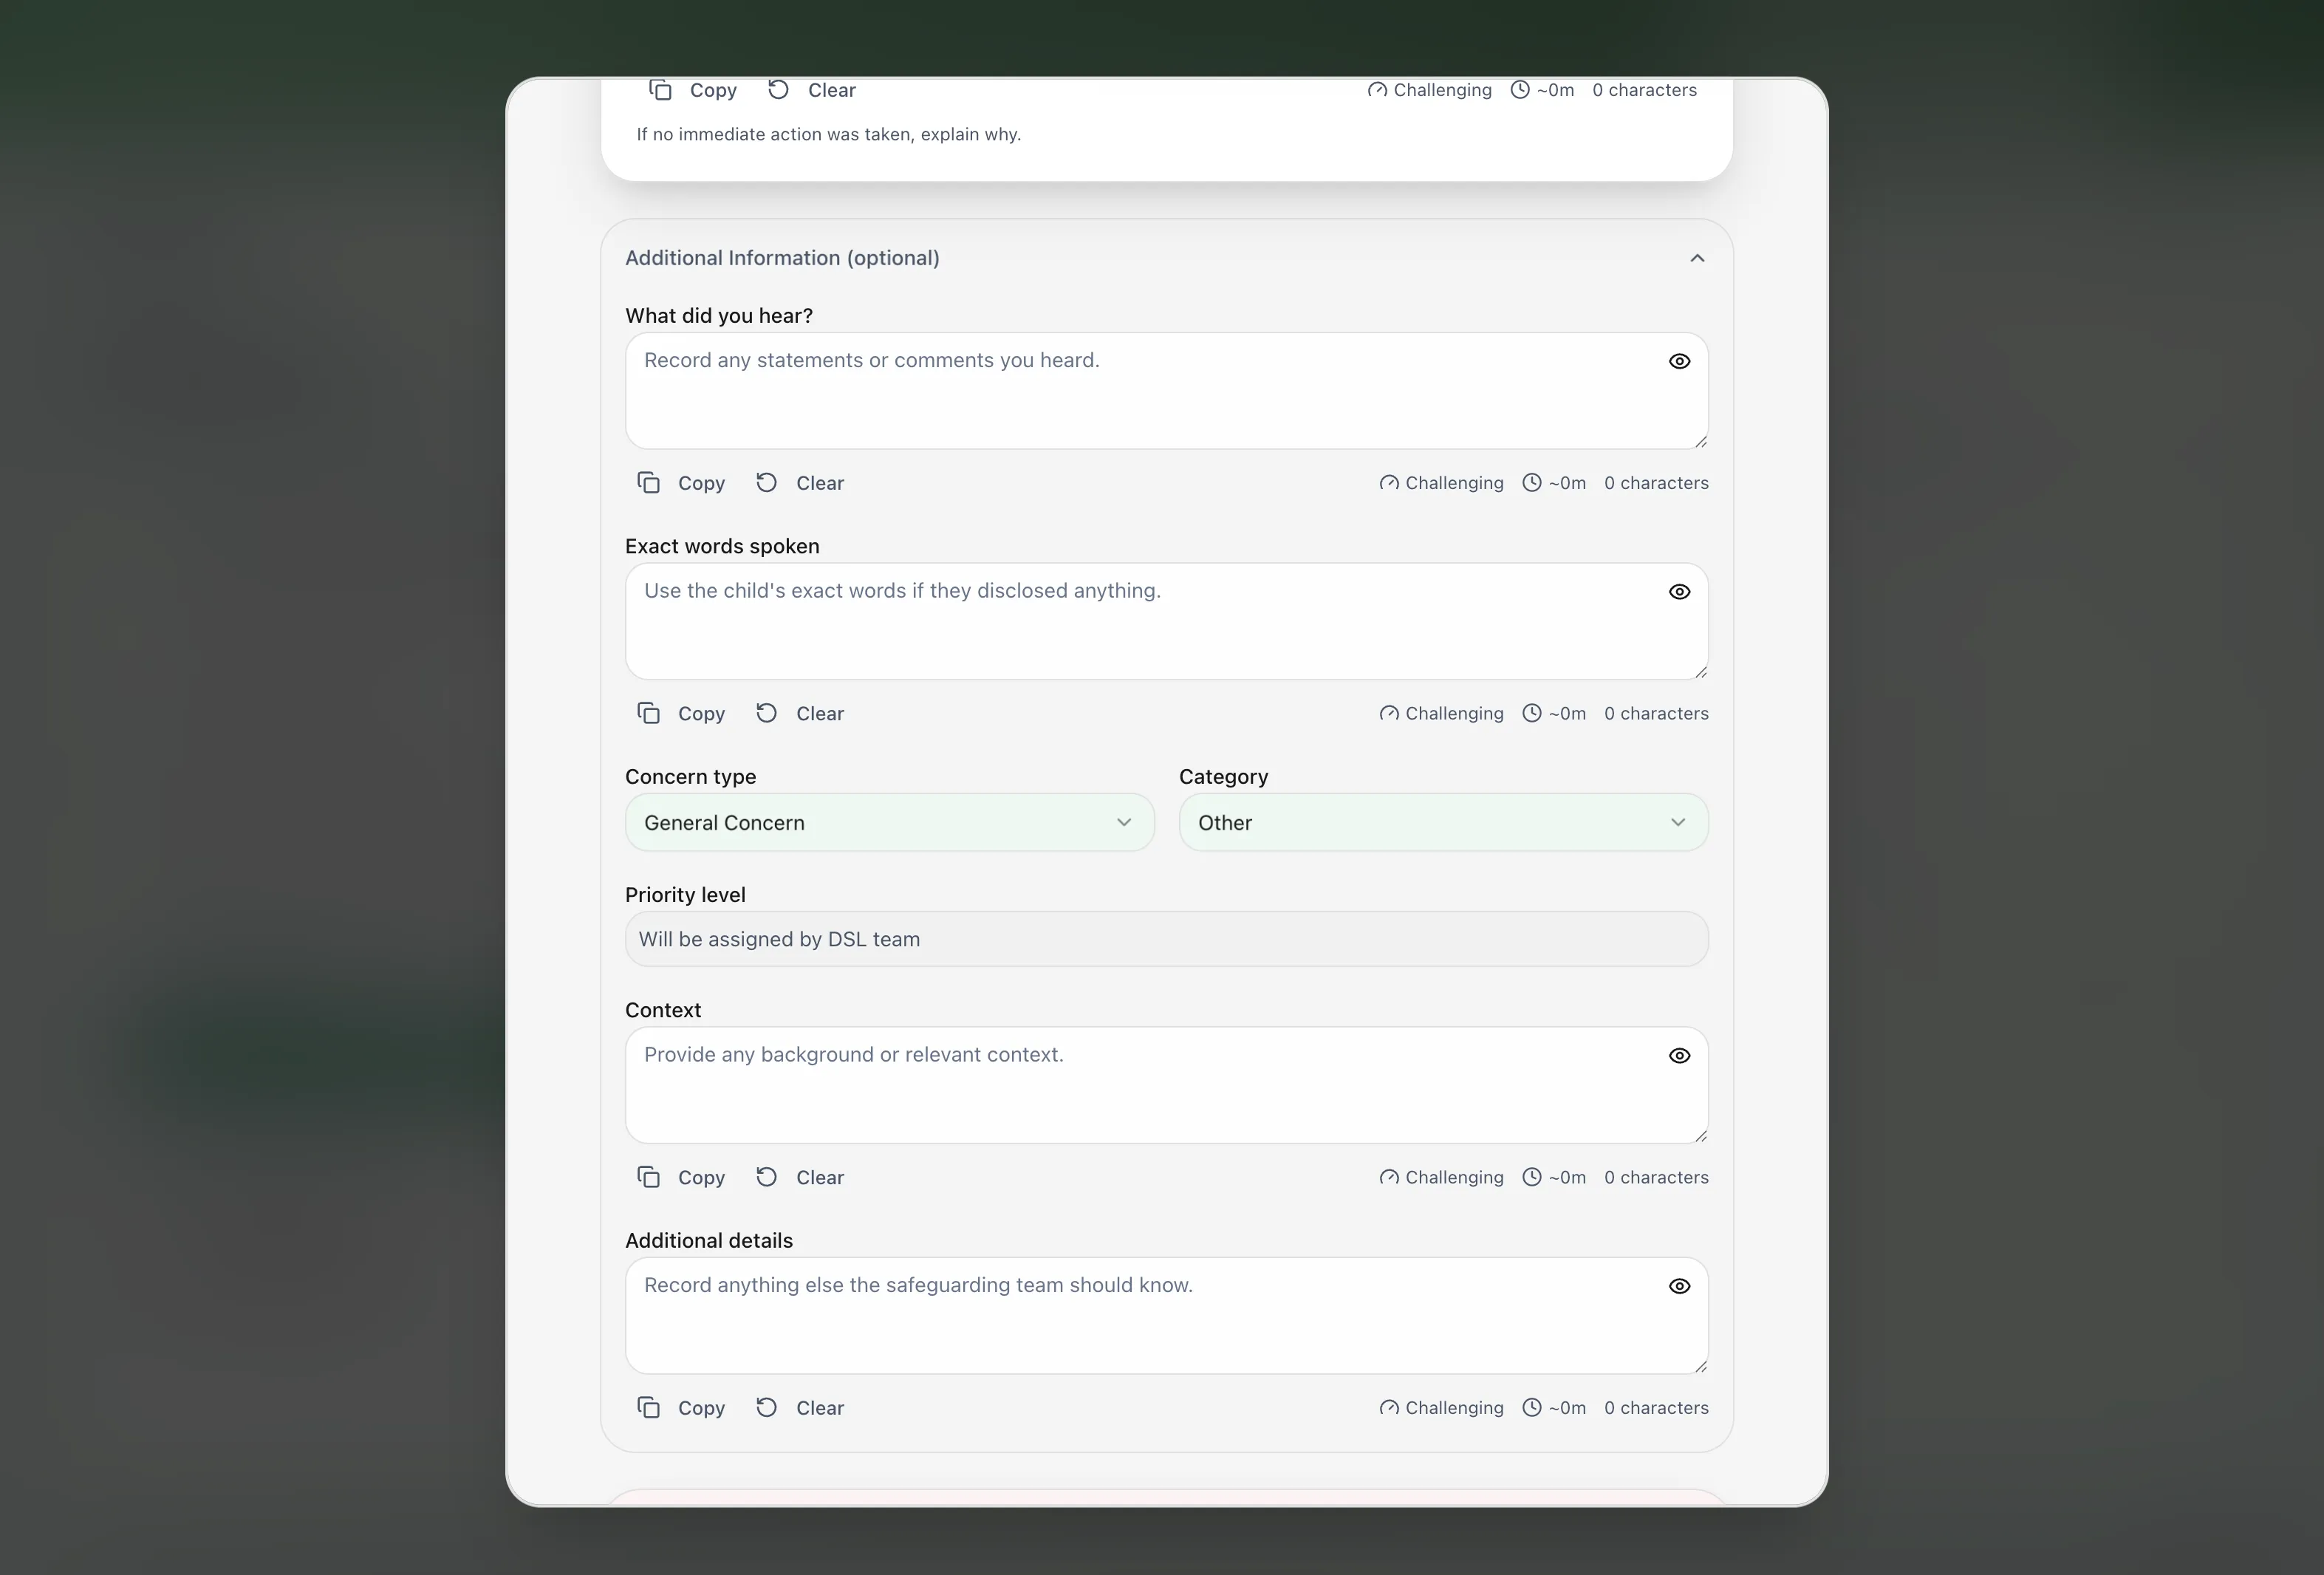This screenshot has height=1575, width=2324.
Task: Toggle the eye icon in the Context field
Action: pyautogui.click(x=1679, y=1055)
